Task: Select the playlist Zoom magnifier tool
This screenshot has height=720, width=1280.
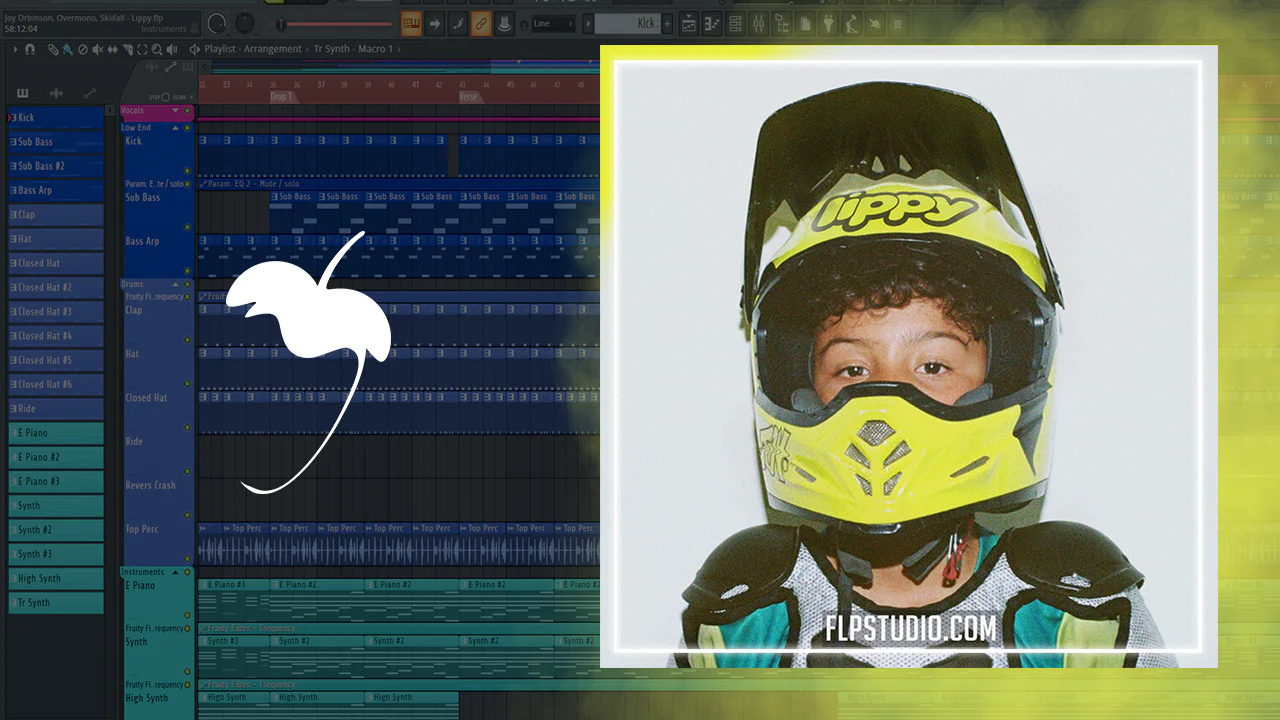Action: 156,49
